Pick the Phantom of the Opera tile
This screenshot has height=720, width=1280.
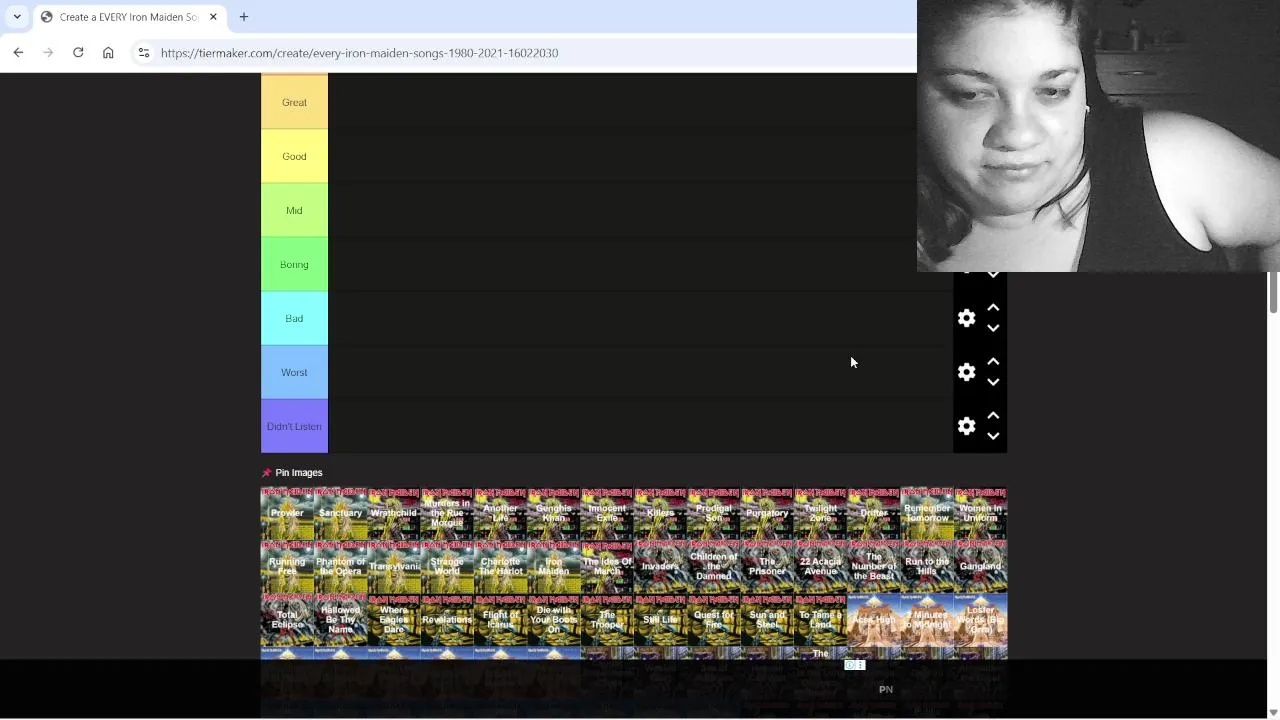341,567
